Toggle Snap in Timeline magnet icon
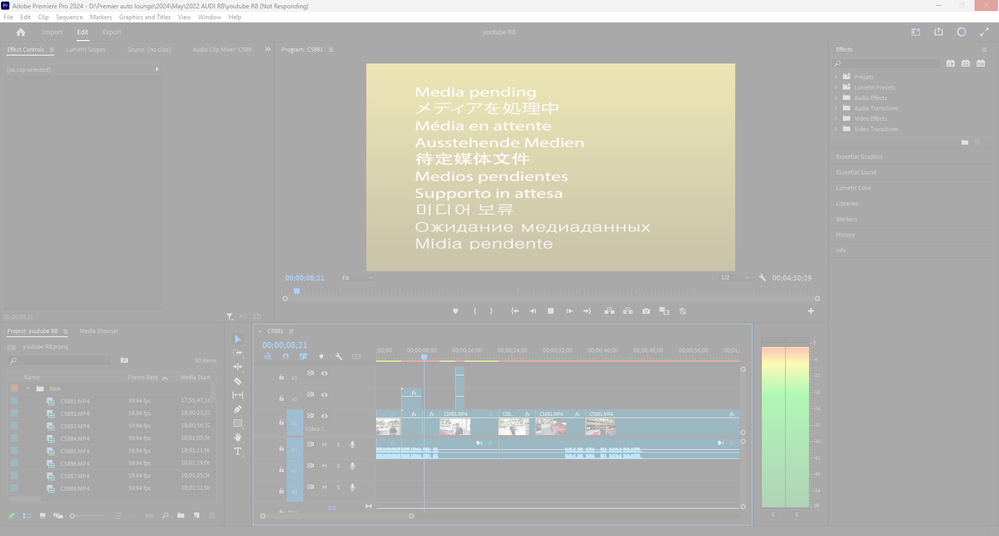The height and width of the screenshot is (536, 999). (x=285, y=357)
